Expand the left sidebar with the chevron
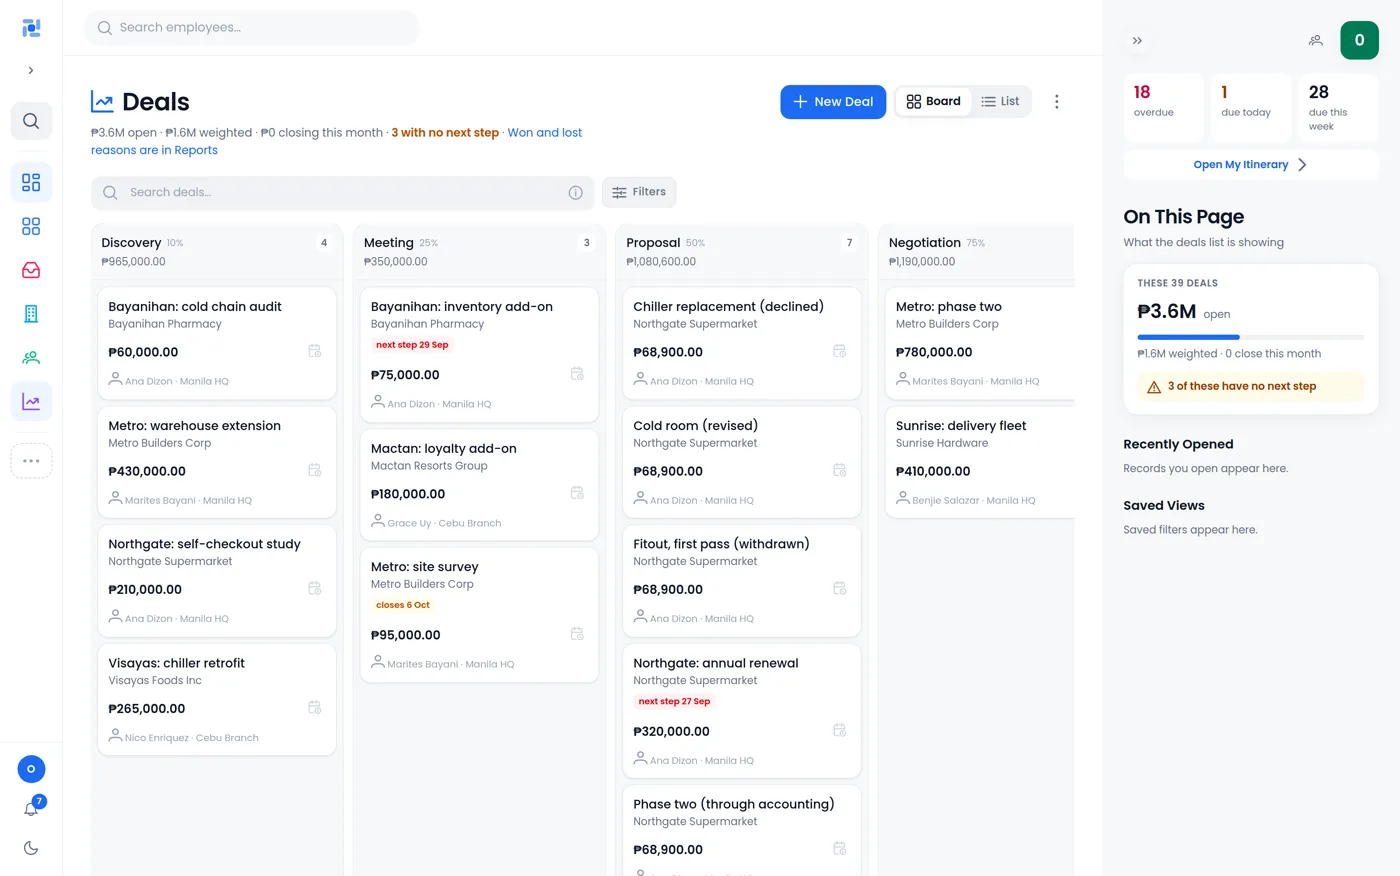Screen dimensions: 1400x876 [x=31, y=70]
